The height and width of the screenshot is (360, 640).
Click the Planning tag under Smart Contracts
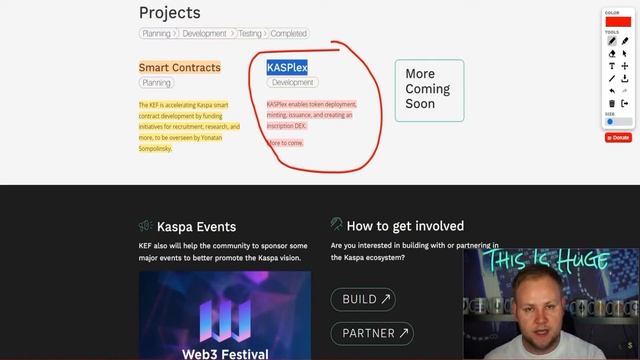tap(157, 83)
